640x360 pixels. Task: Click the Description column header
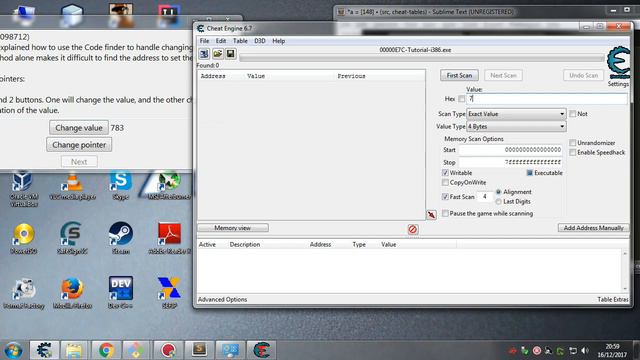tap(245, 244)
